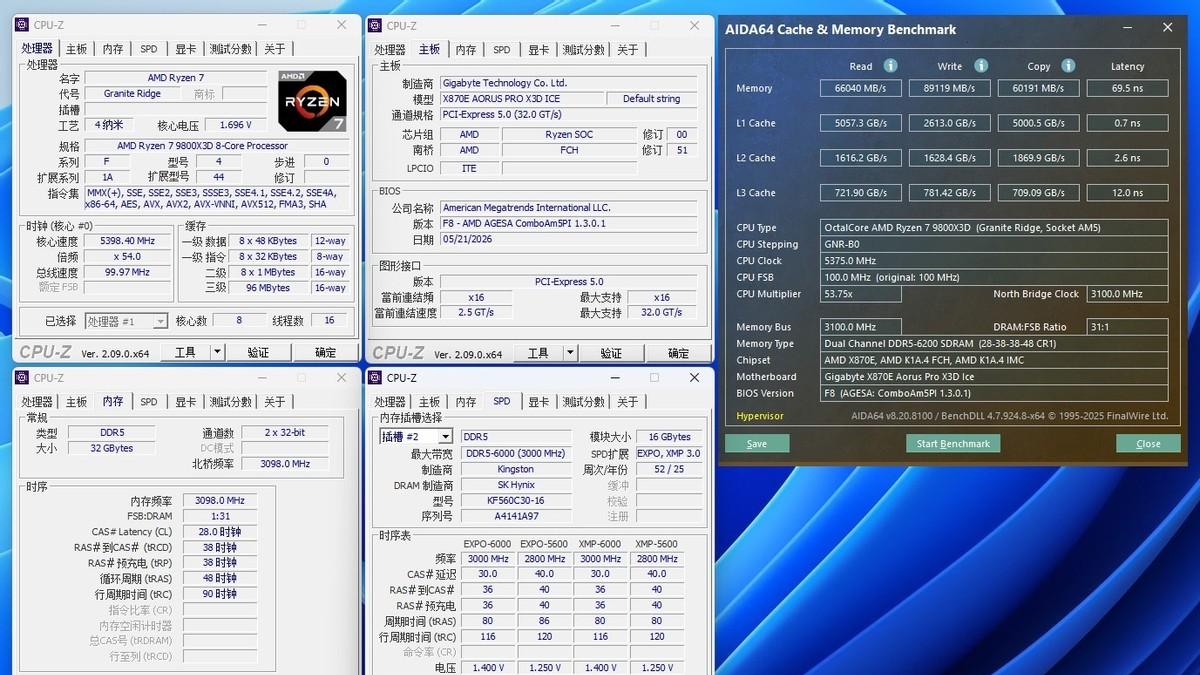Click the DRAM:FSB Ratio 31:1 value

[x=1127, y=327]
